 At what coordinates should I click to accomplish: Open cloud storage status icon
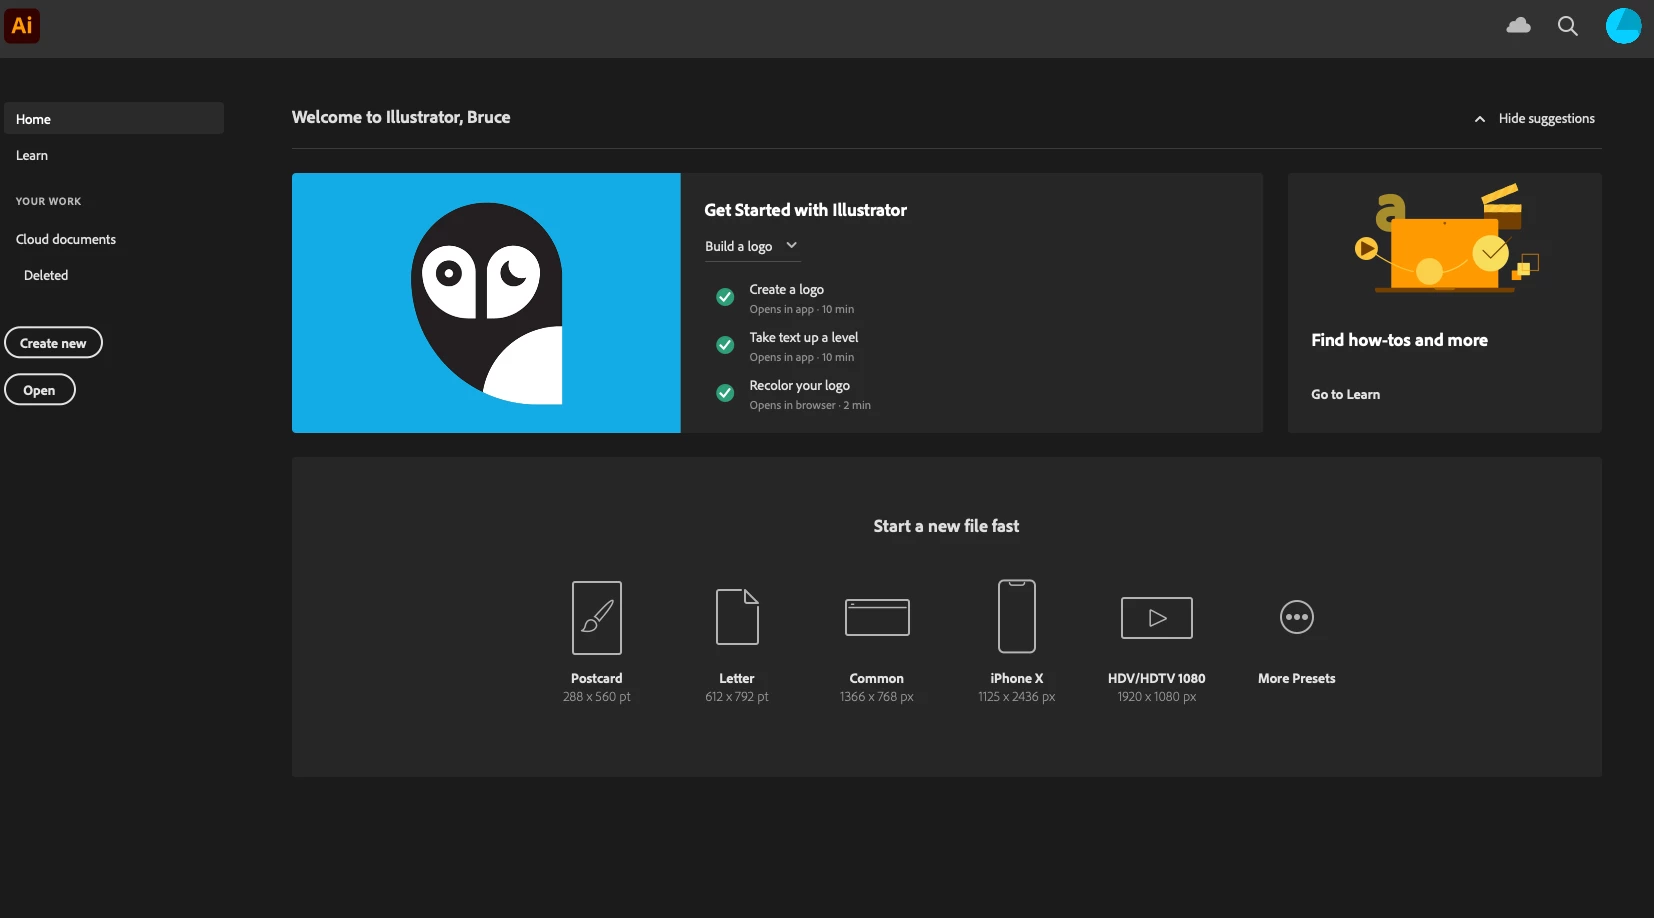pyautogui.click(x=1519, y=26)
